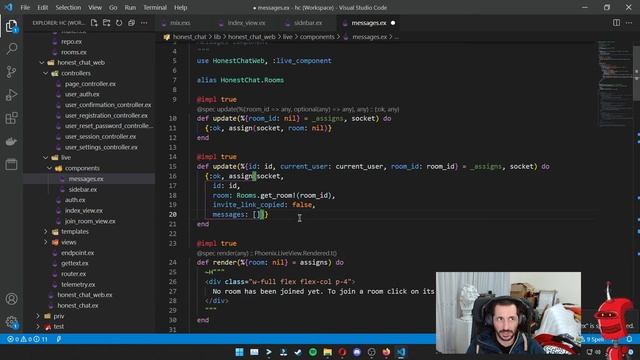Open the Go menu
Viewport: 640px width, 360px height.
pyautogui.click(x=113, y=7)
